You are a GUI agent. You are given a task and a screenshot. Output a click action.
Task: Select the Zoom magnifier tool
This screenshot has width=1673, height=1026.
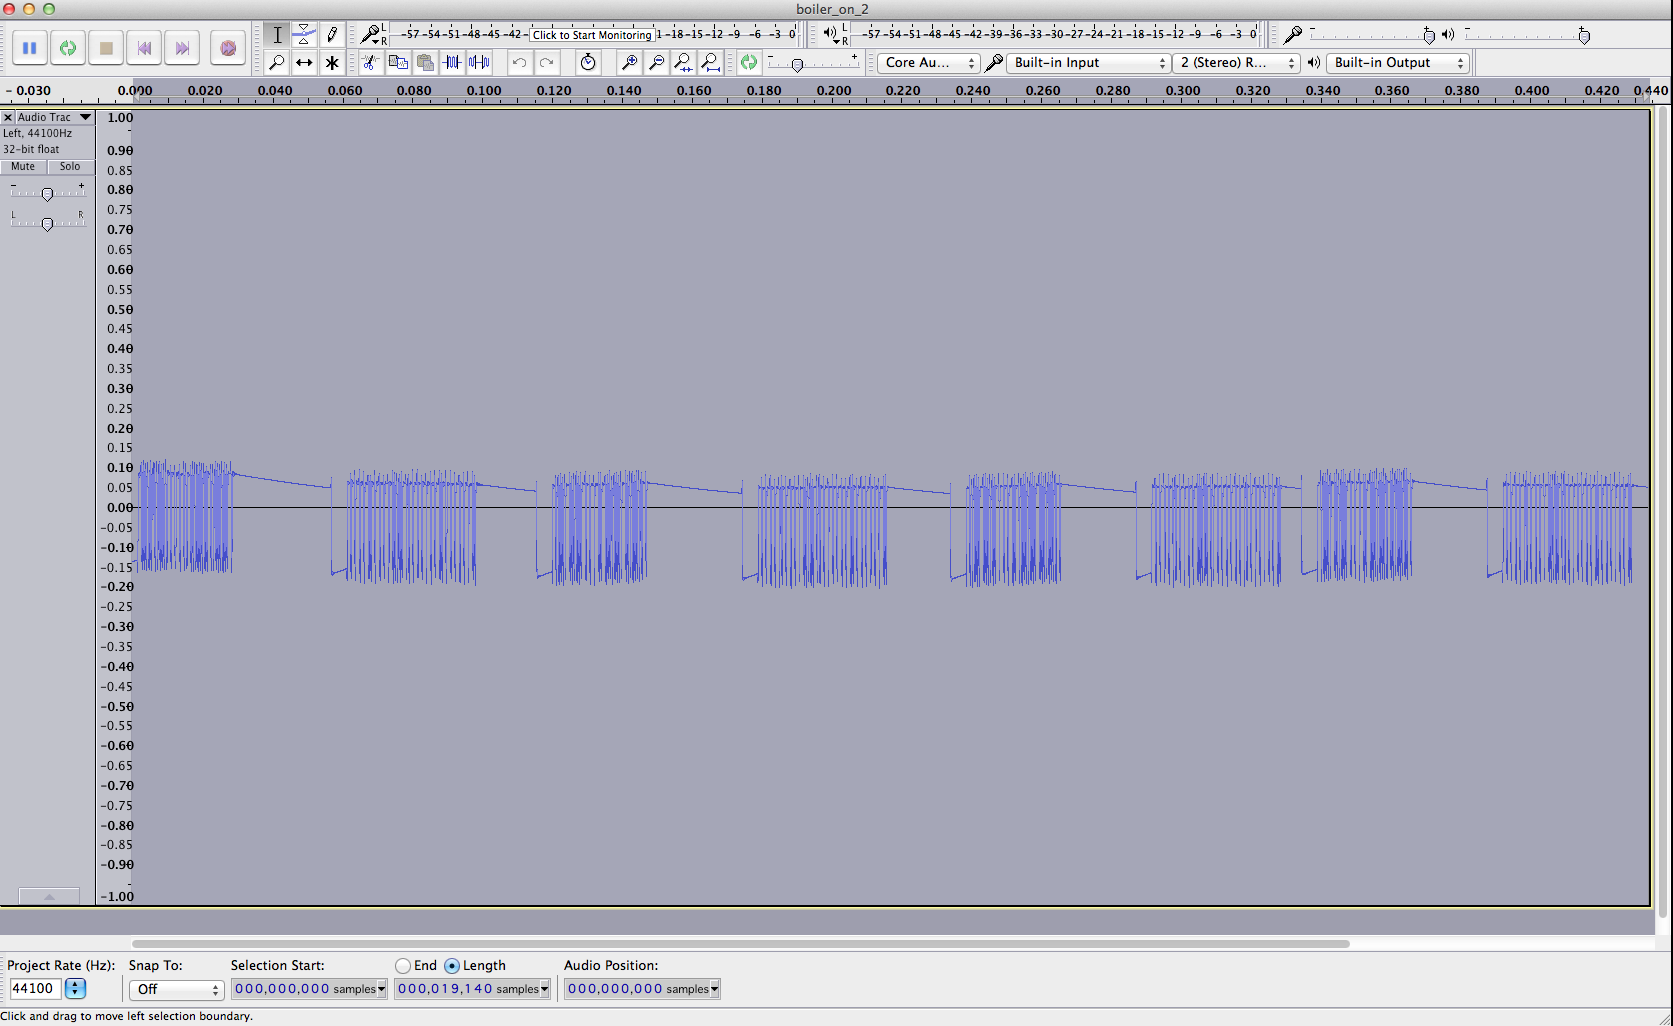tap(277, 63)
